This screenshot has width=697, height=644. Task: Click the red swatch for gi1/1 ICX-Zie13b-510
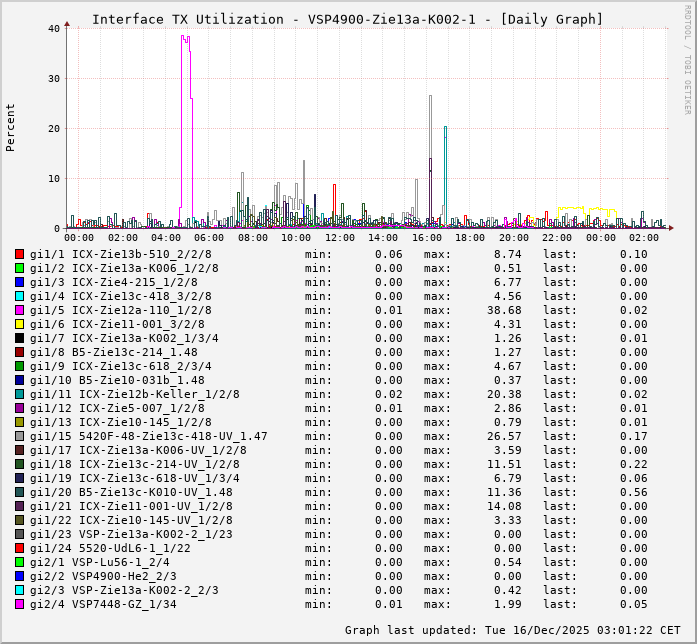click(19, 255)
